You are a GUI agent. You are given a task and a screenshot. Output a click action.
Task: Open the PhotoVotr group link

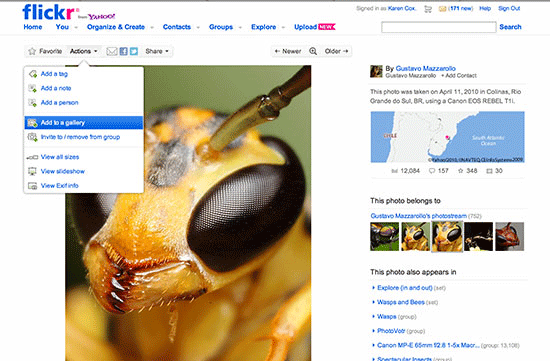pyautogui.click(x=391, y=331)
